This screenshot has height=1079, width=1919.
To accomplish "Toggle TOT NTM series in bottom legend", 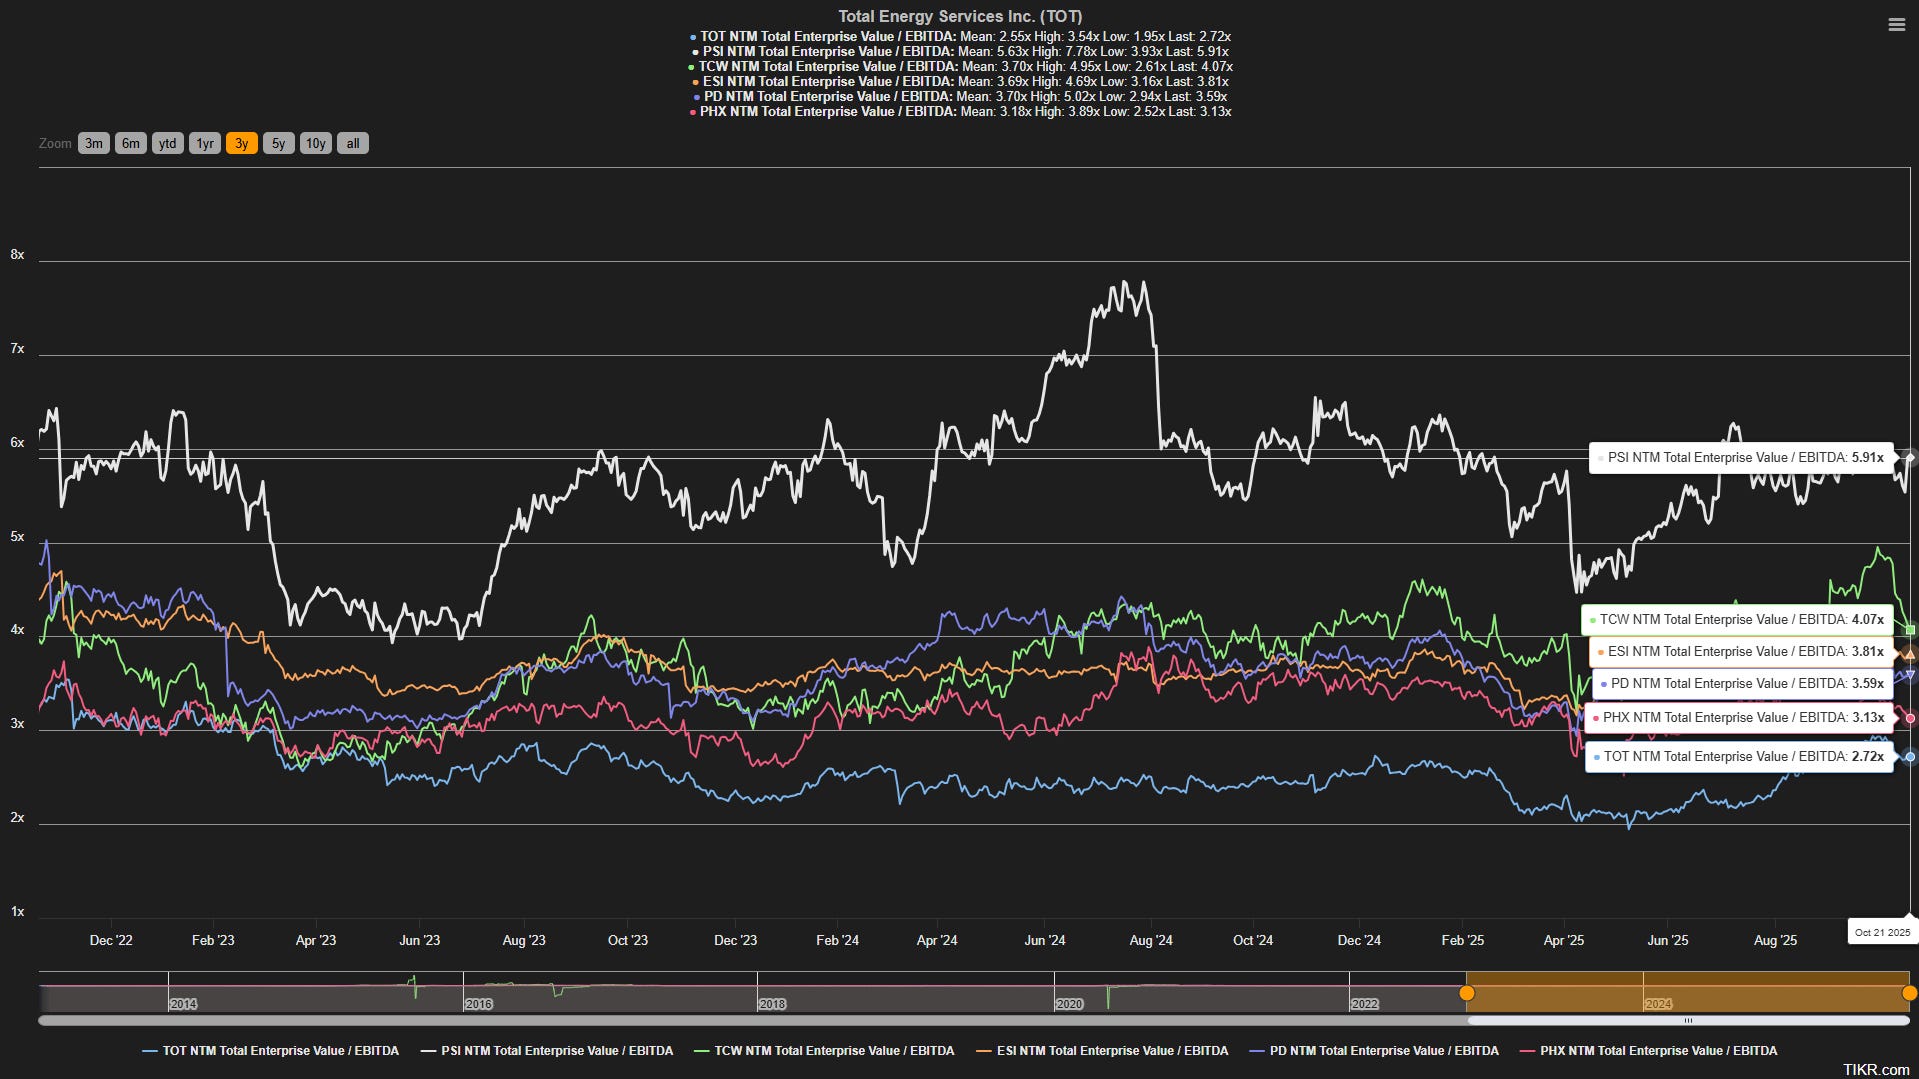I will click(x=271, y=1051).
